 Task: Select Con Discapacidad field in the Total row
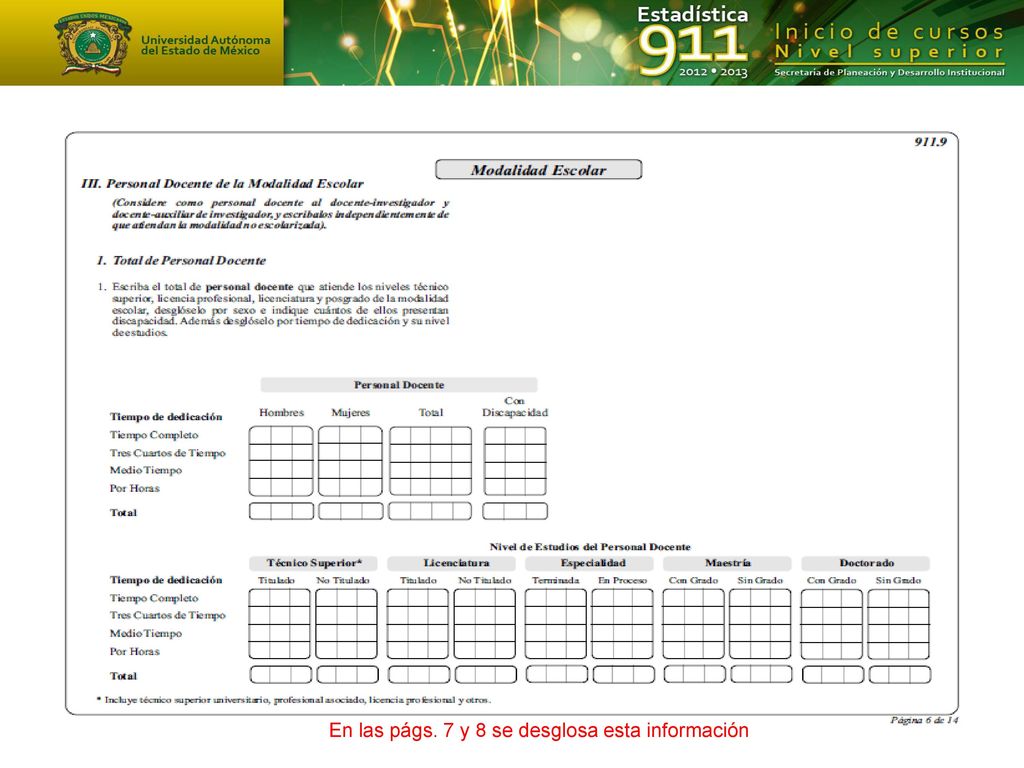[x=515, y=511]
